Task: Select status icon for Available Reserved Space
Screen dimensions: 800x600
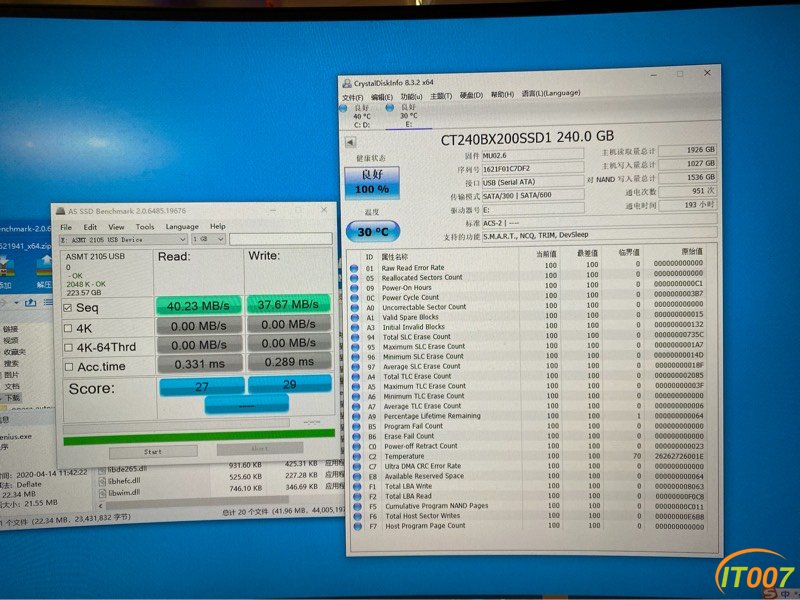Action: click(x=358, y=477)
